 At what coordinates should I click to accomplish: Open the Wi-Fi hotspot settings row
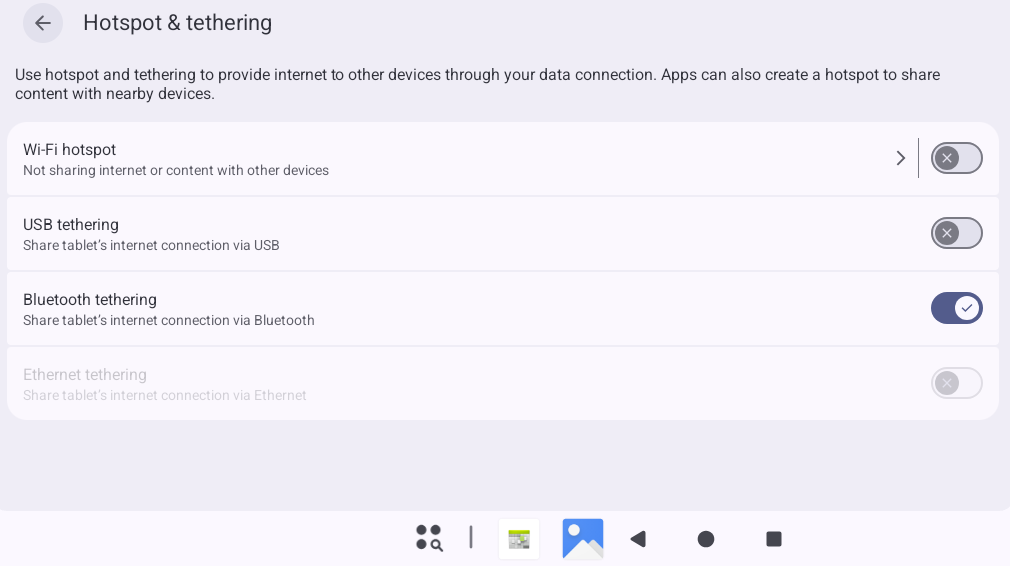(x=462, y=158)
